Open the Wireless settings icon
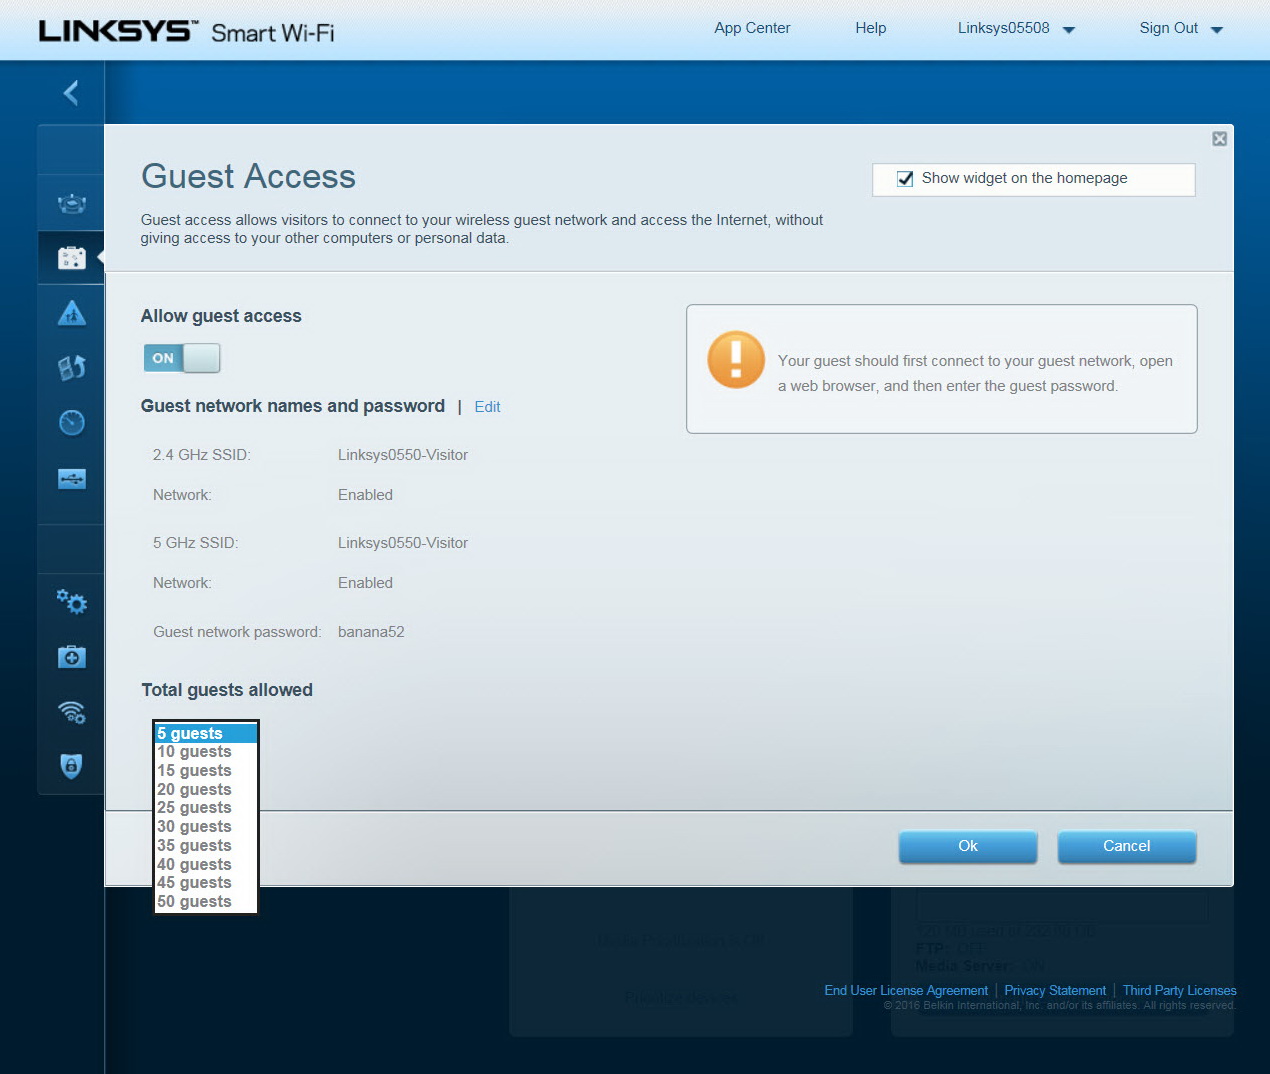The height and width of the screenshot is (1074, 1270). tap(71, 711)
